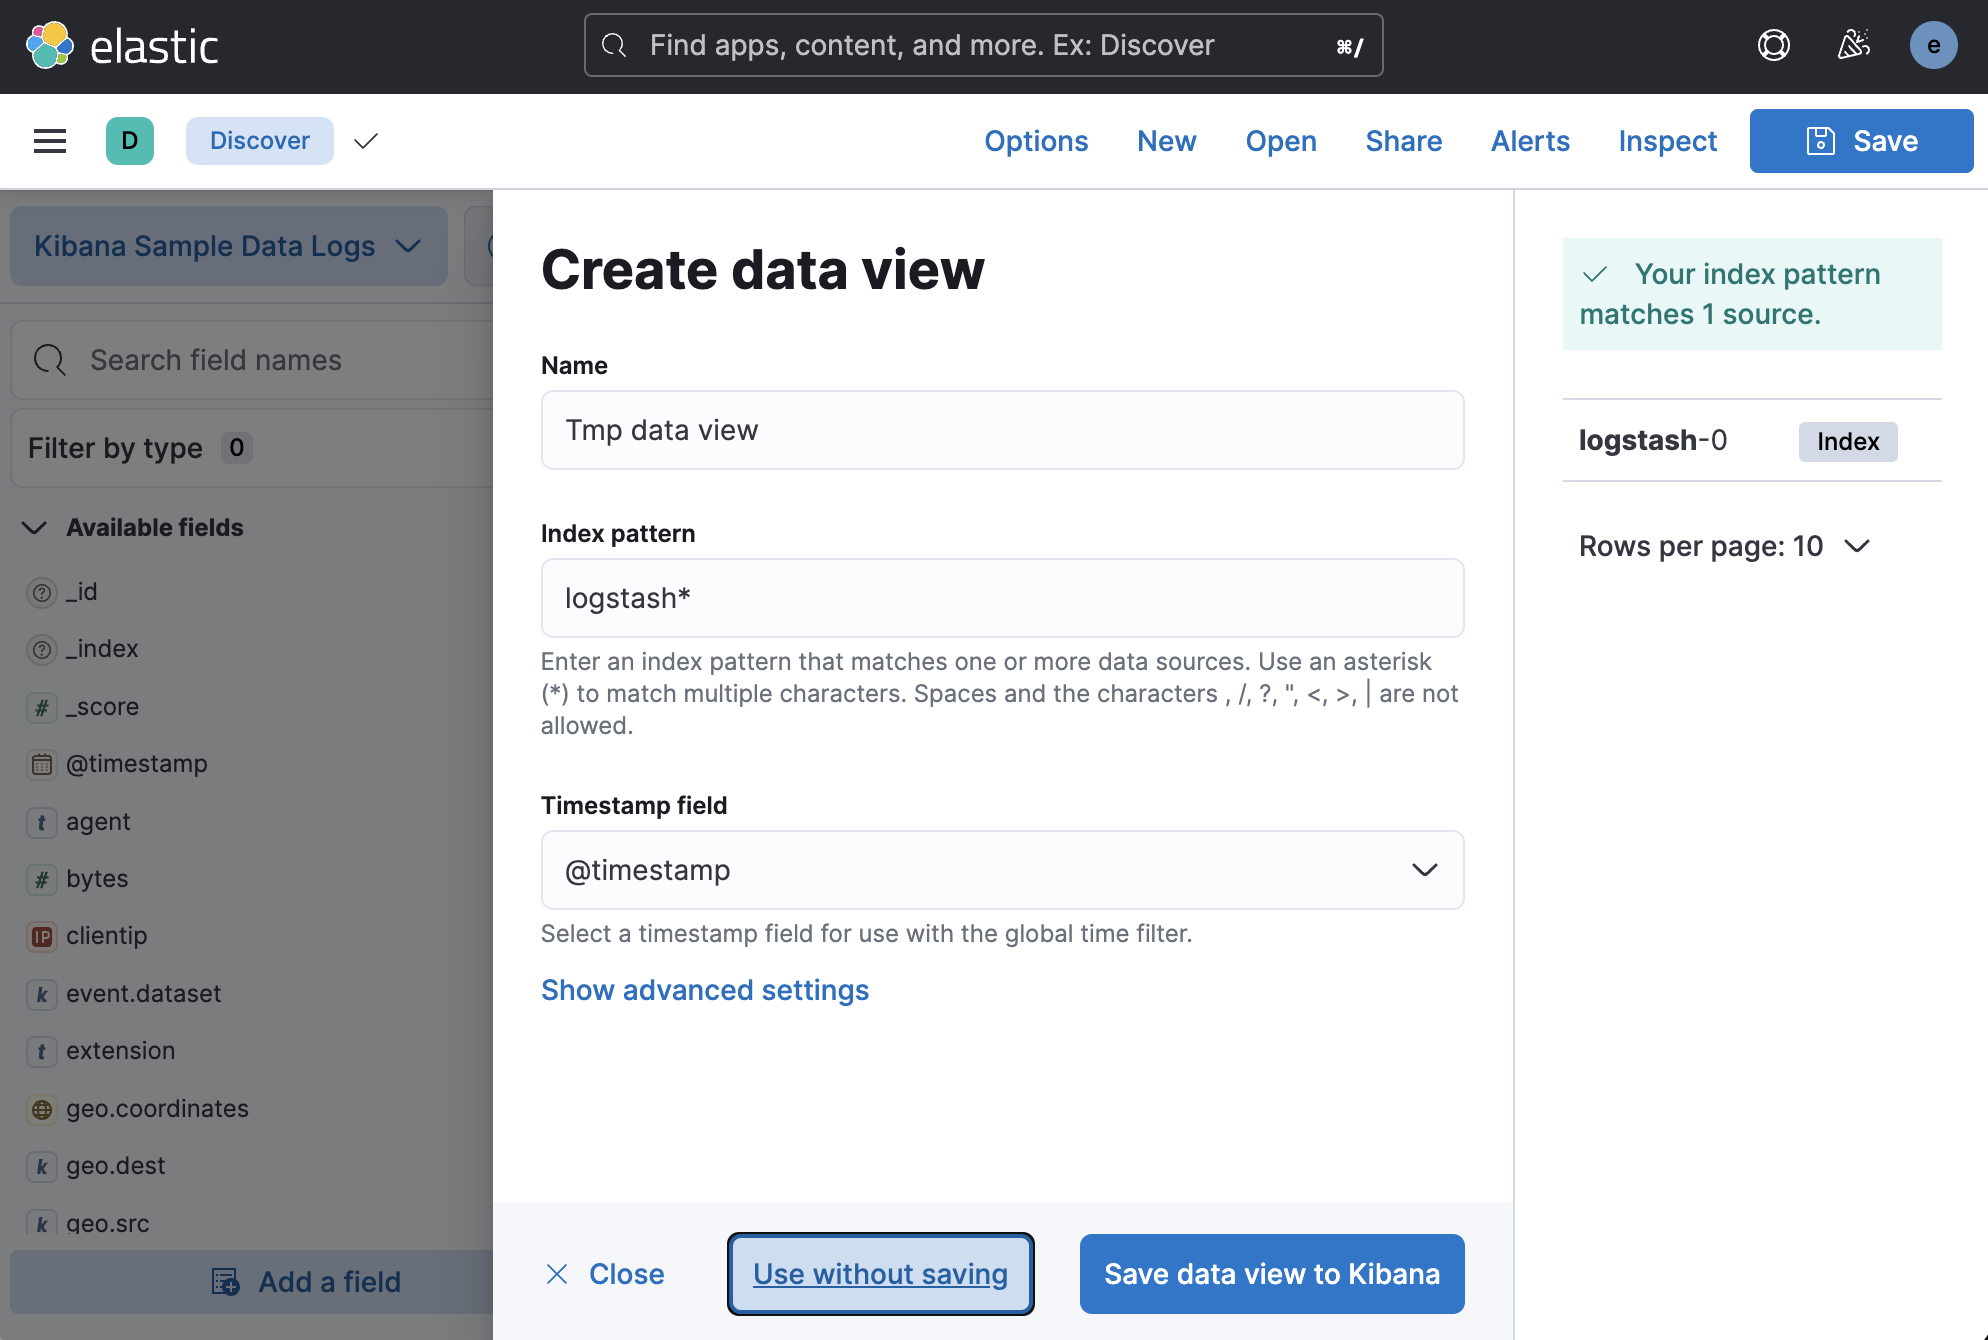Click the globe icon beside geo.coordinates

[x=41, y=1108]
